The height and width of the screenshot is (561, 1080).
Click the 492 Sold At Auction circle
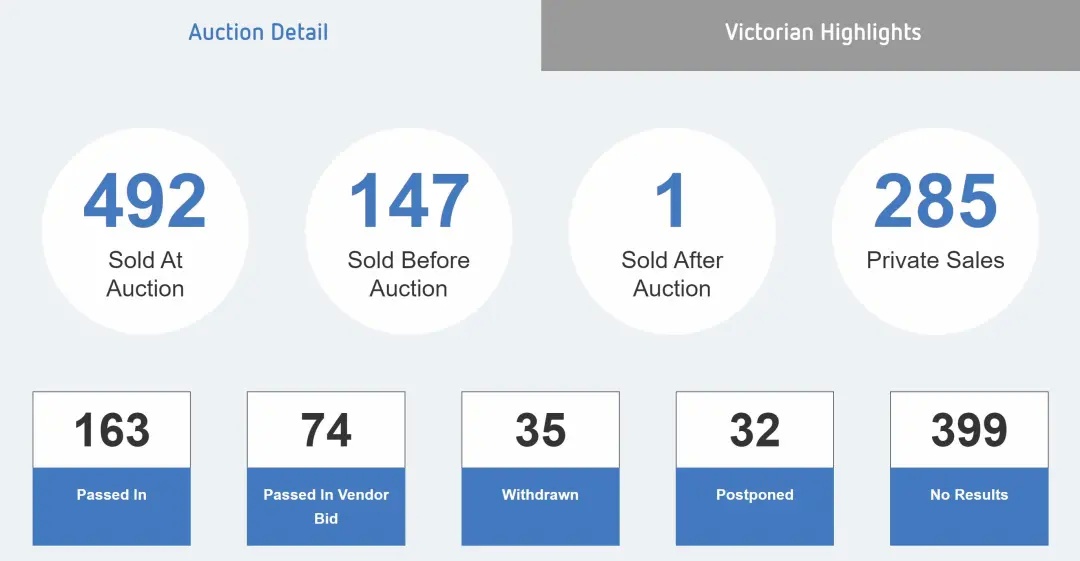pyautogui.click(x=145, y=232)
